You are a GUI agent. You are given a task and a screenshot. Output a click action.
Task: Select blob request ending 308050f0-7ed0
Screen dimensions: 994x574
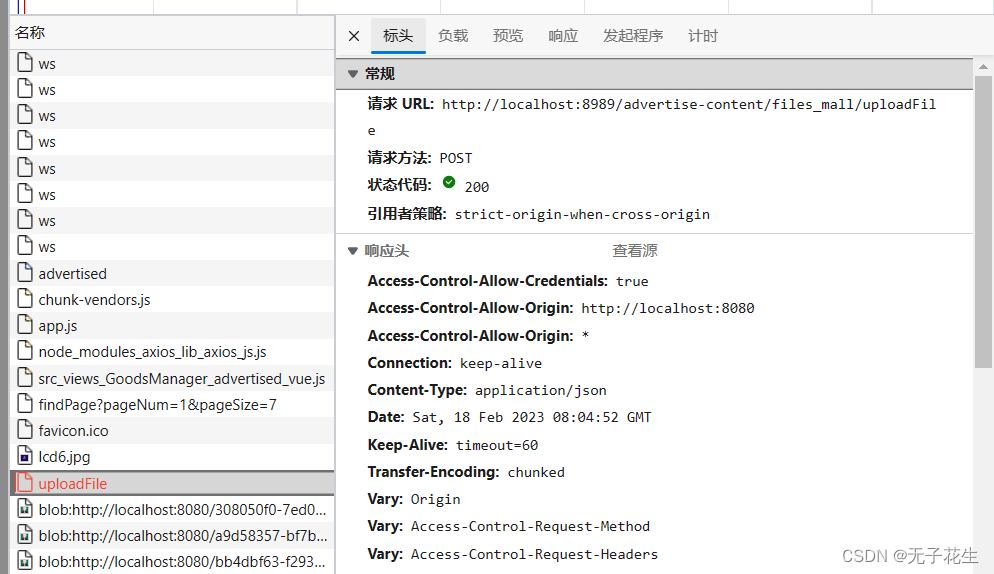(172, 509)
